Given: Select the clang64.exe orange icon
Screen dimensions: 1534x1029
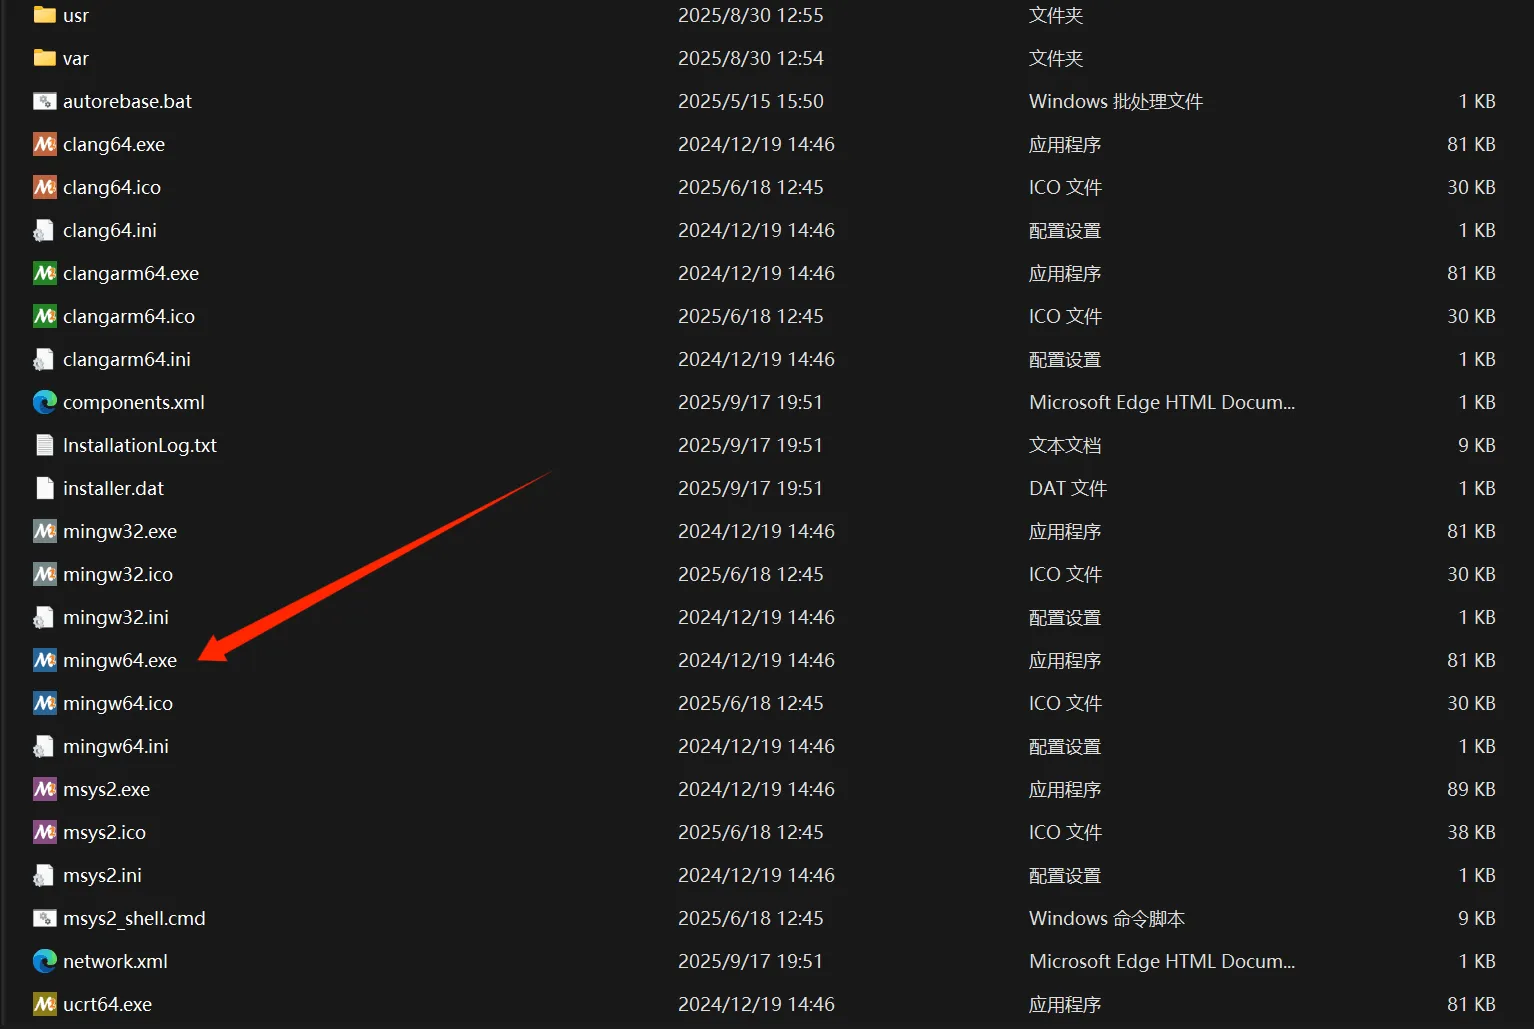Looking at the screenshot, I should point(44,144).
